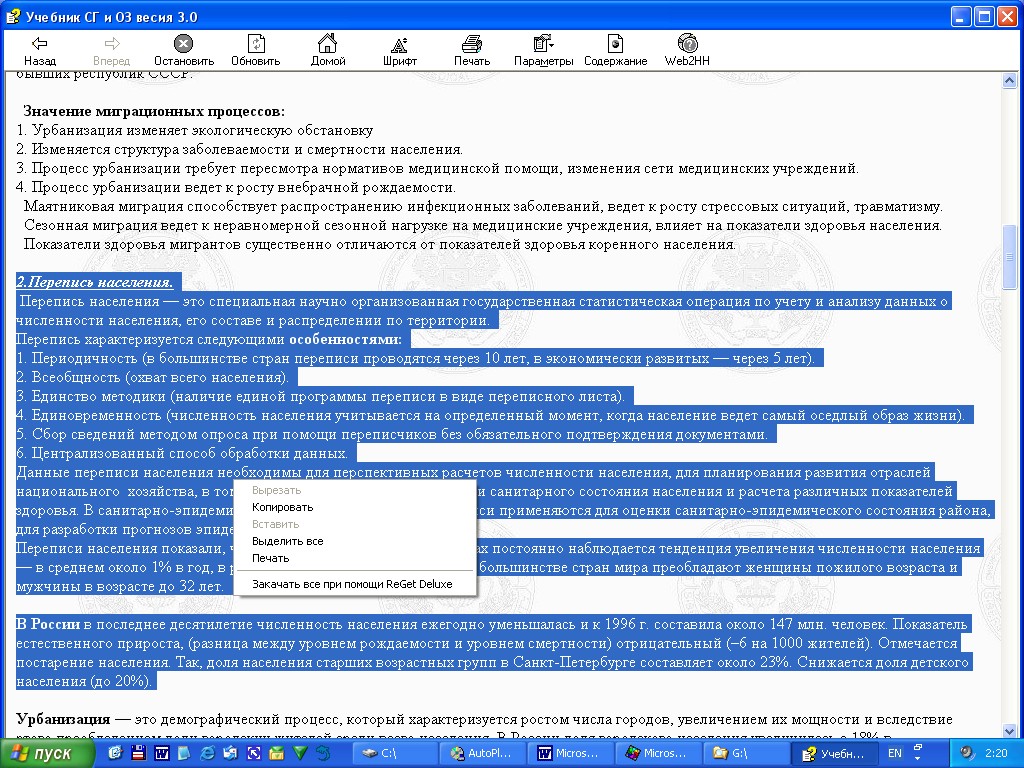Choose Выделить все in the context menu
This screenshot has height=768, width=1024.
pyautogui.click(x=287, y=541)
